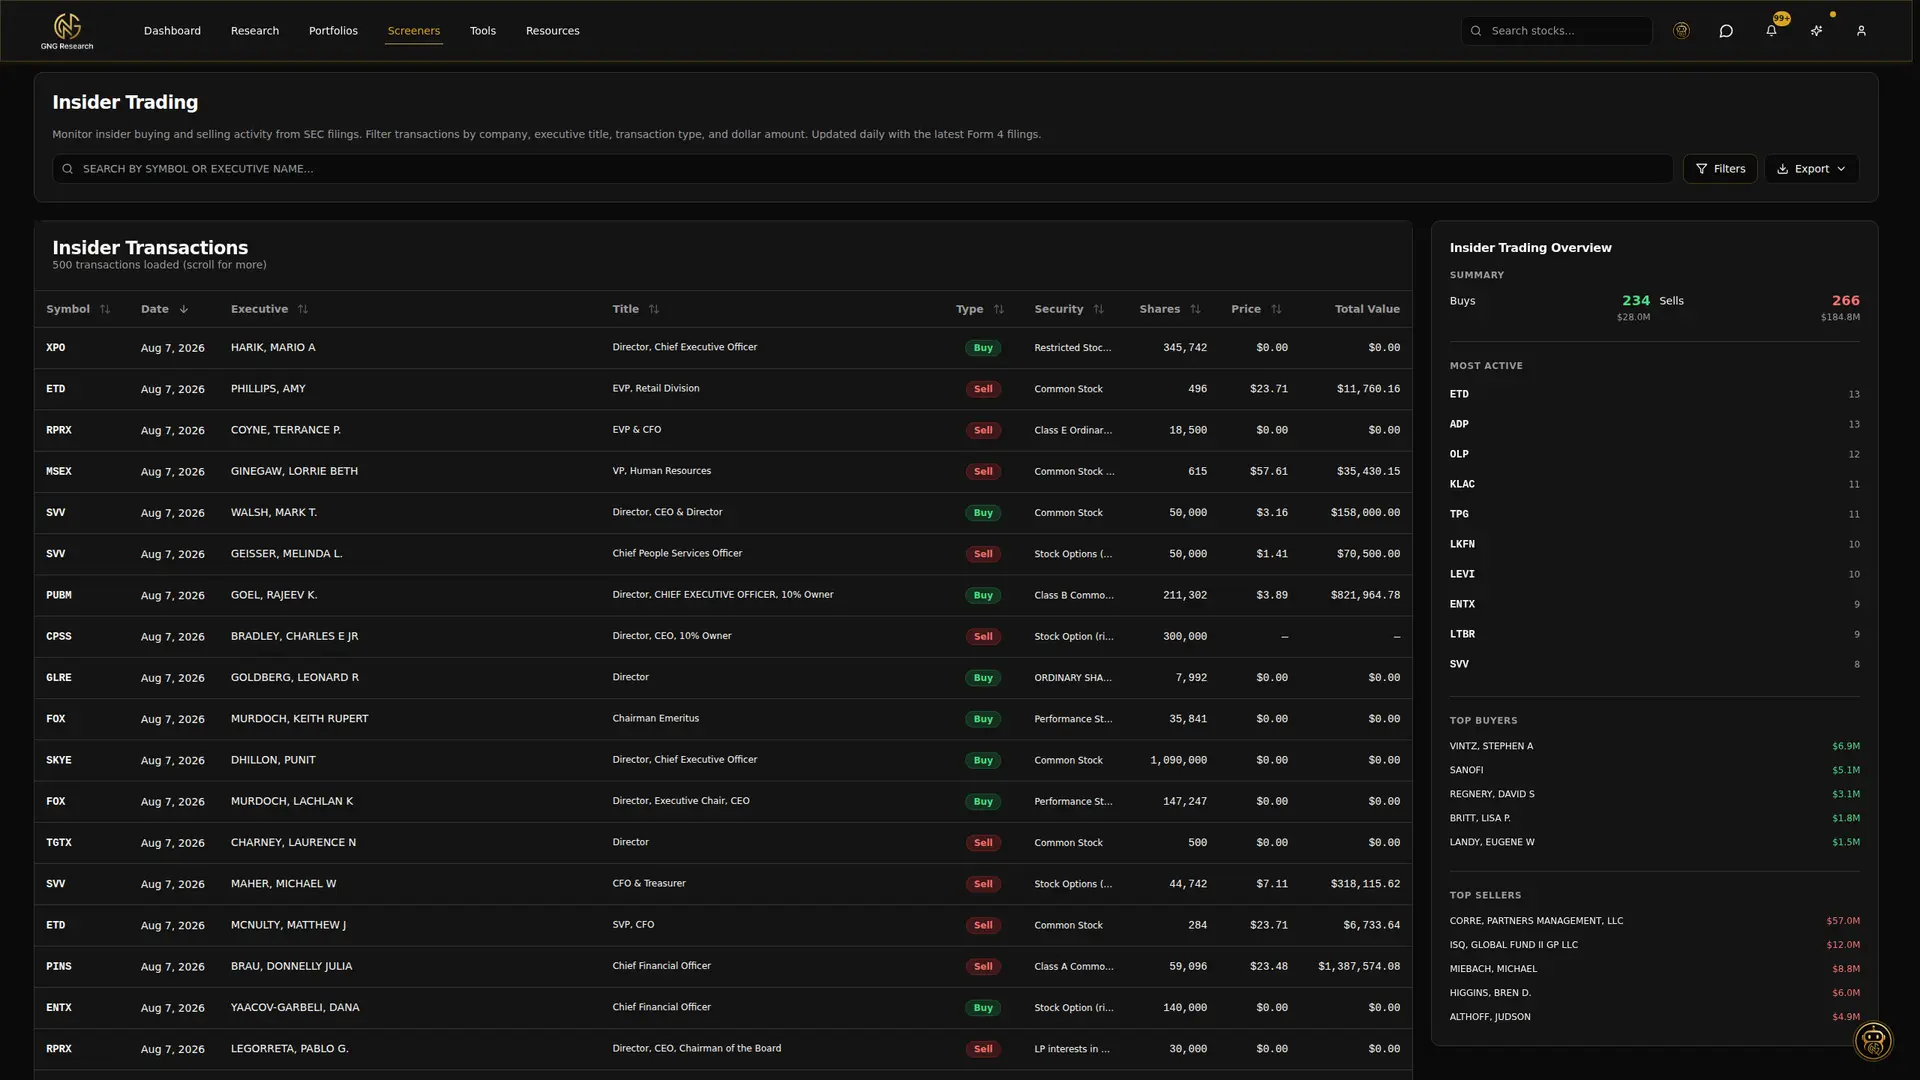
Task: Open KLAC in Most Active list
Action: coord(1462,485)
